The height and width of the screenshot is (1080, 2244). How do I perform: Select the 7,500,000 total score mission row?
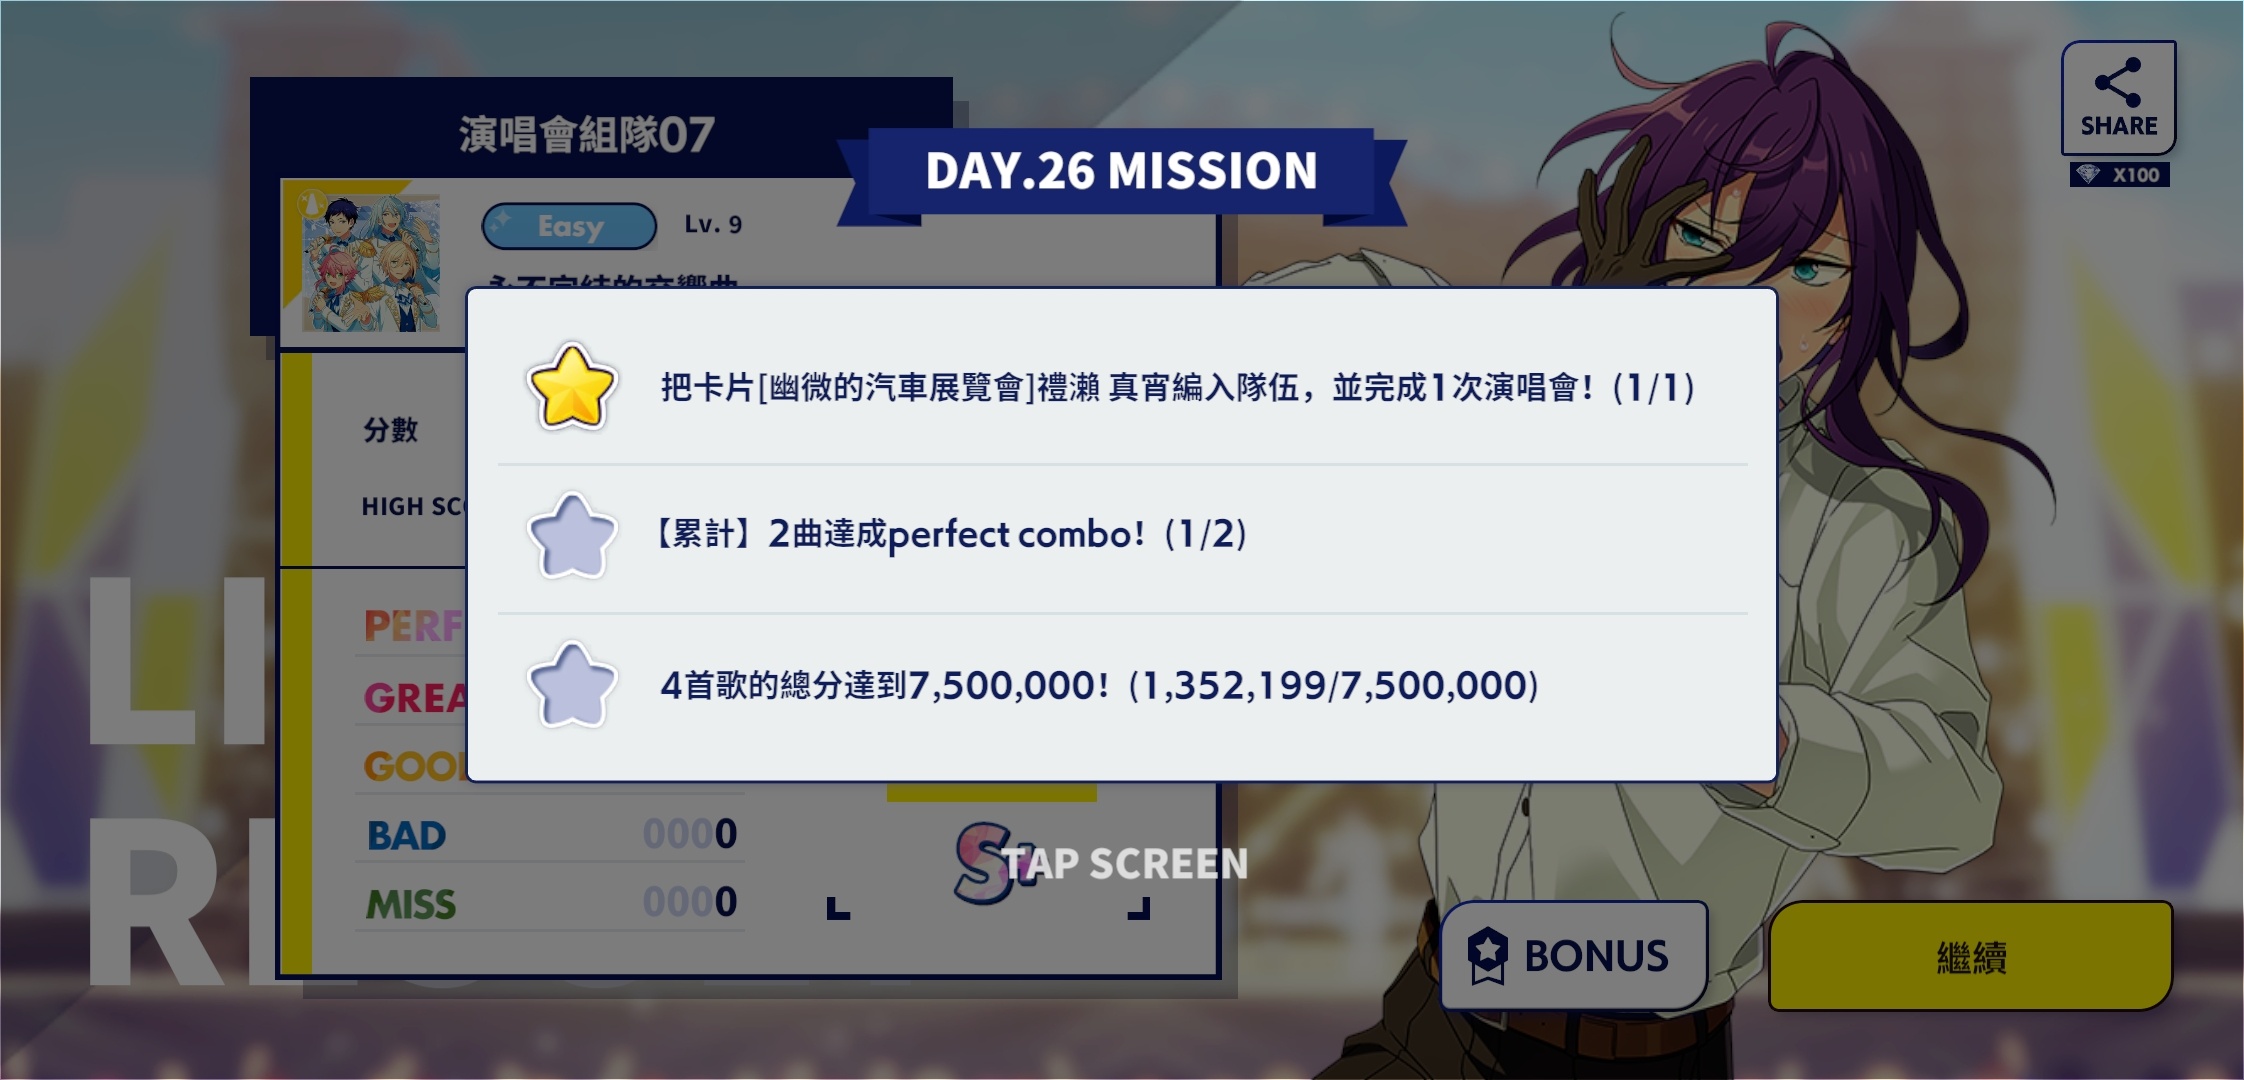coord(1122,686)
